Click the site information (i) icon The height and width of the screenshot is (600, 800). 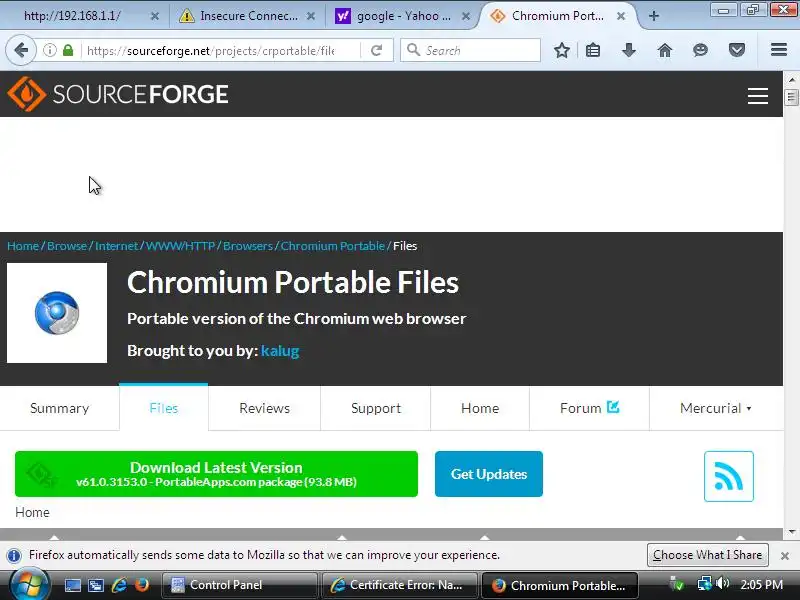click(49, 50)
